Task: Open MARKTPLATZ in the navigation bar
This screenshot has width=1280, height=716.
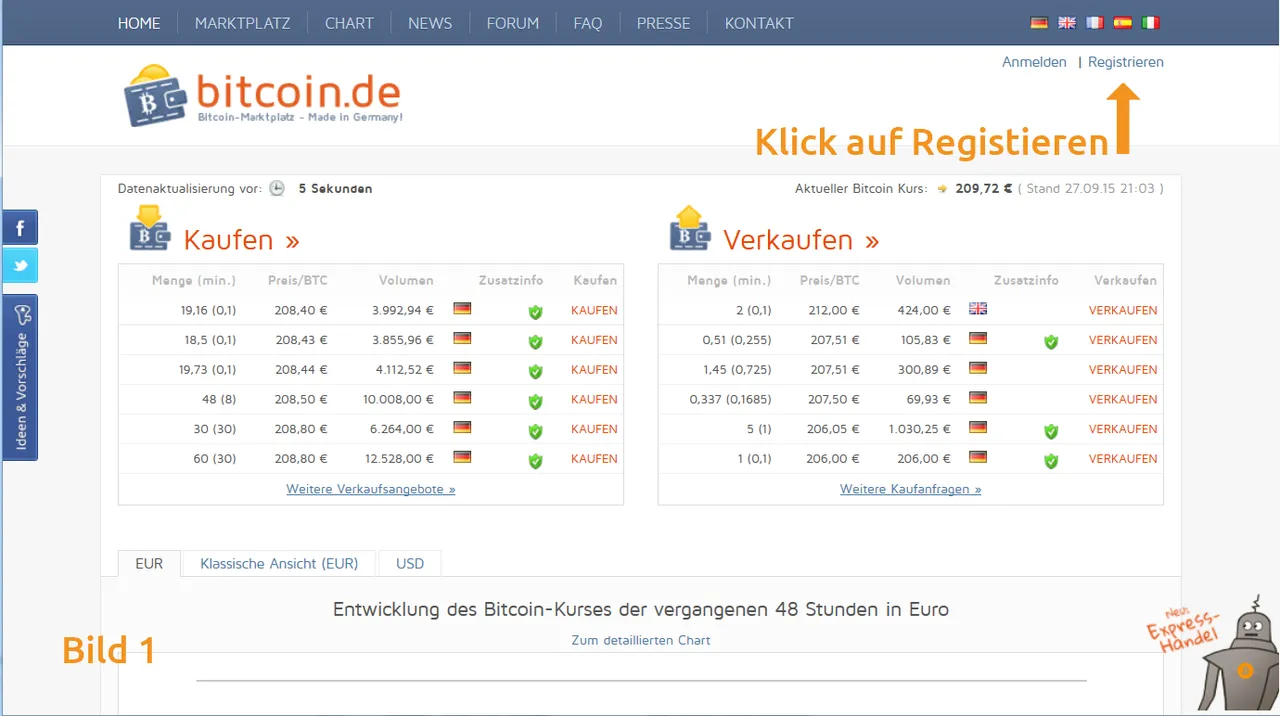Action: (x=242, y=23)
